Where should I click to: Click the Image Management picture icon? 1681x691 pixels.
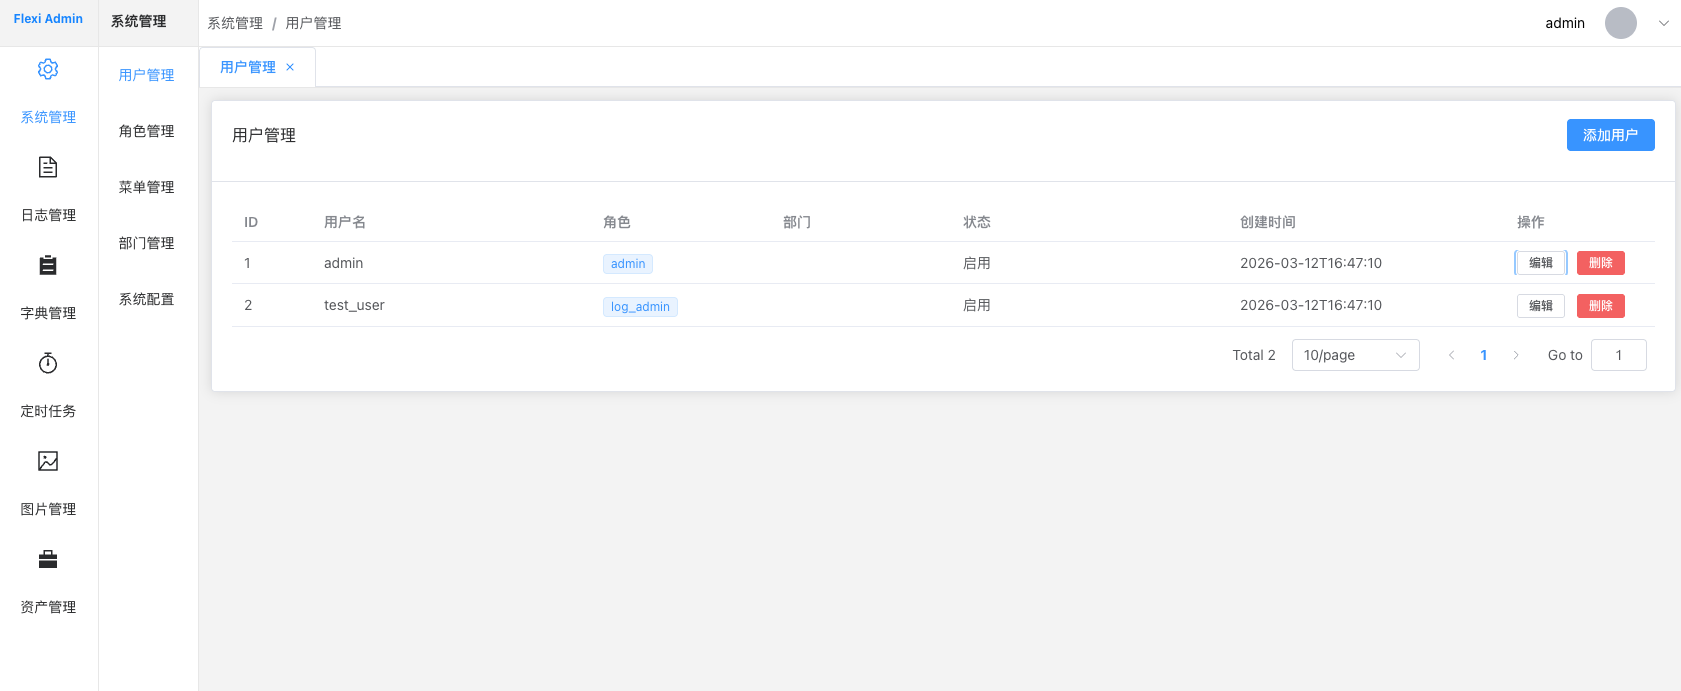[x=48, y=461]
